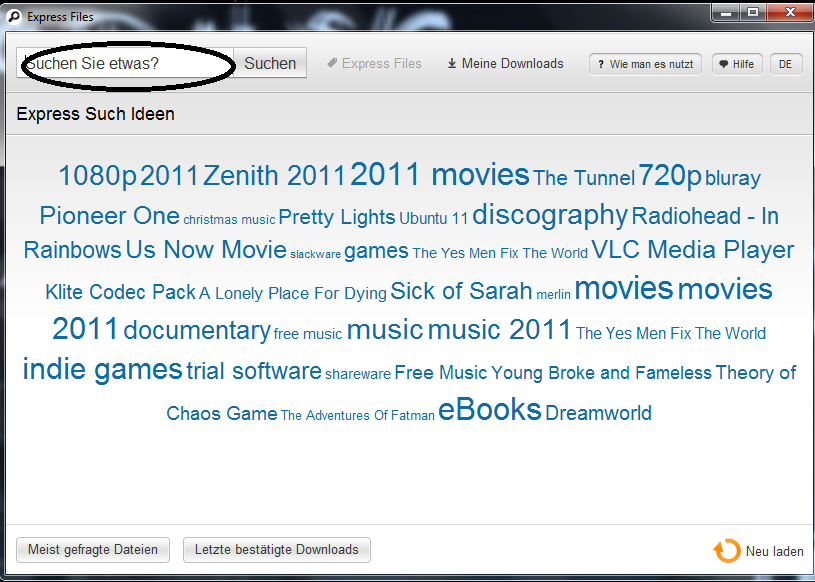Select the 'indie games' tag

[x=102, y=369]
